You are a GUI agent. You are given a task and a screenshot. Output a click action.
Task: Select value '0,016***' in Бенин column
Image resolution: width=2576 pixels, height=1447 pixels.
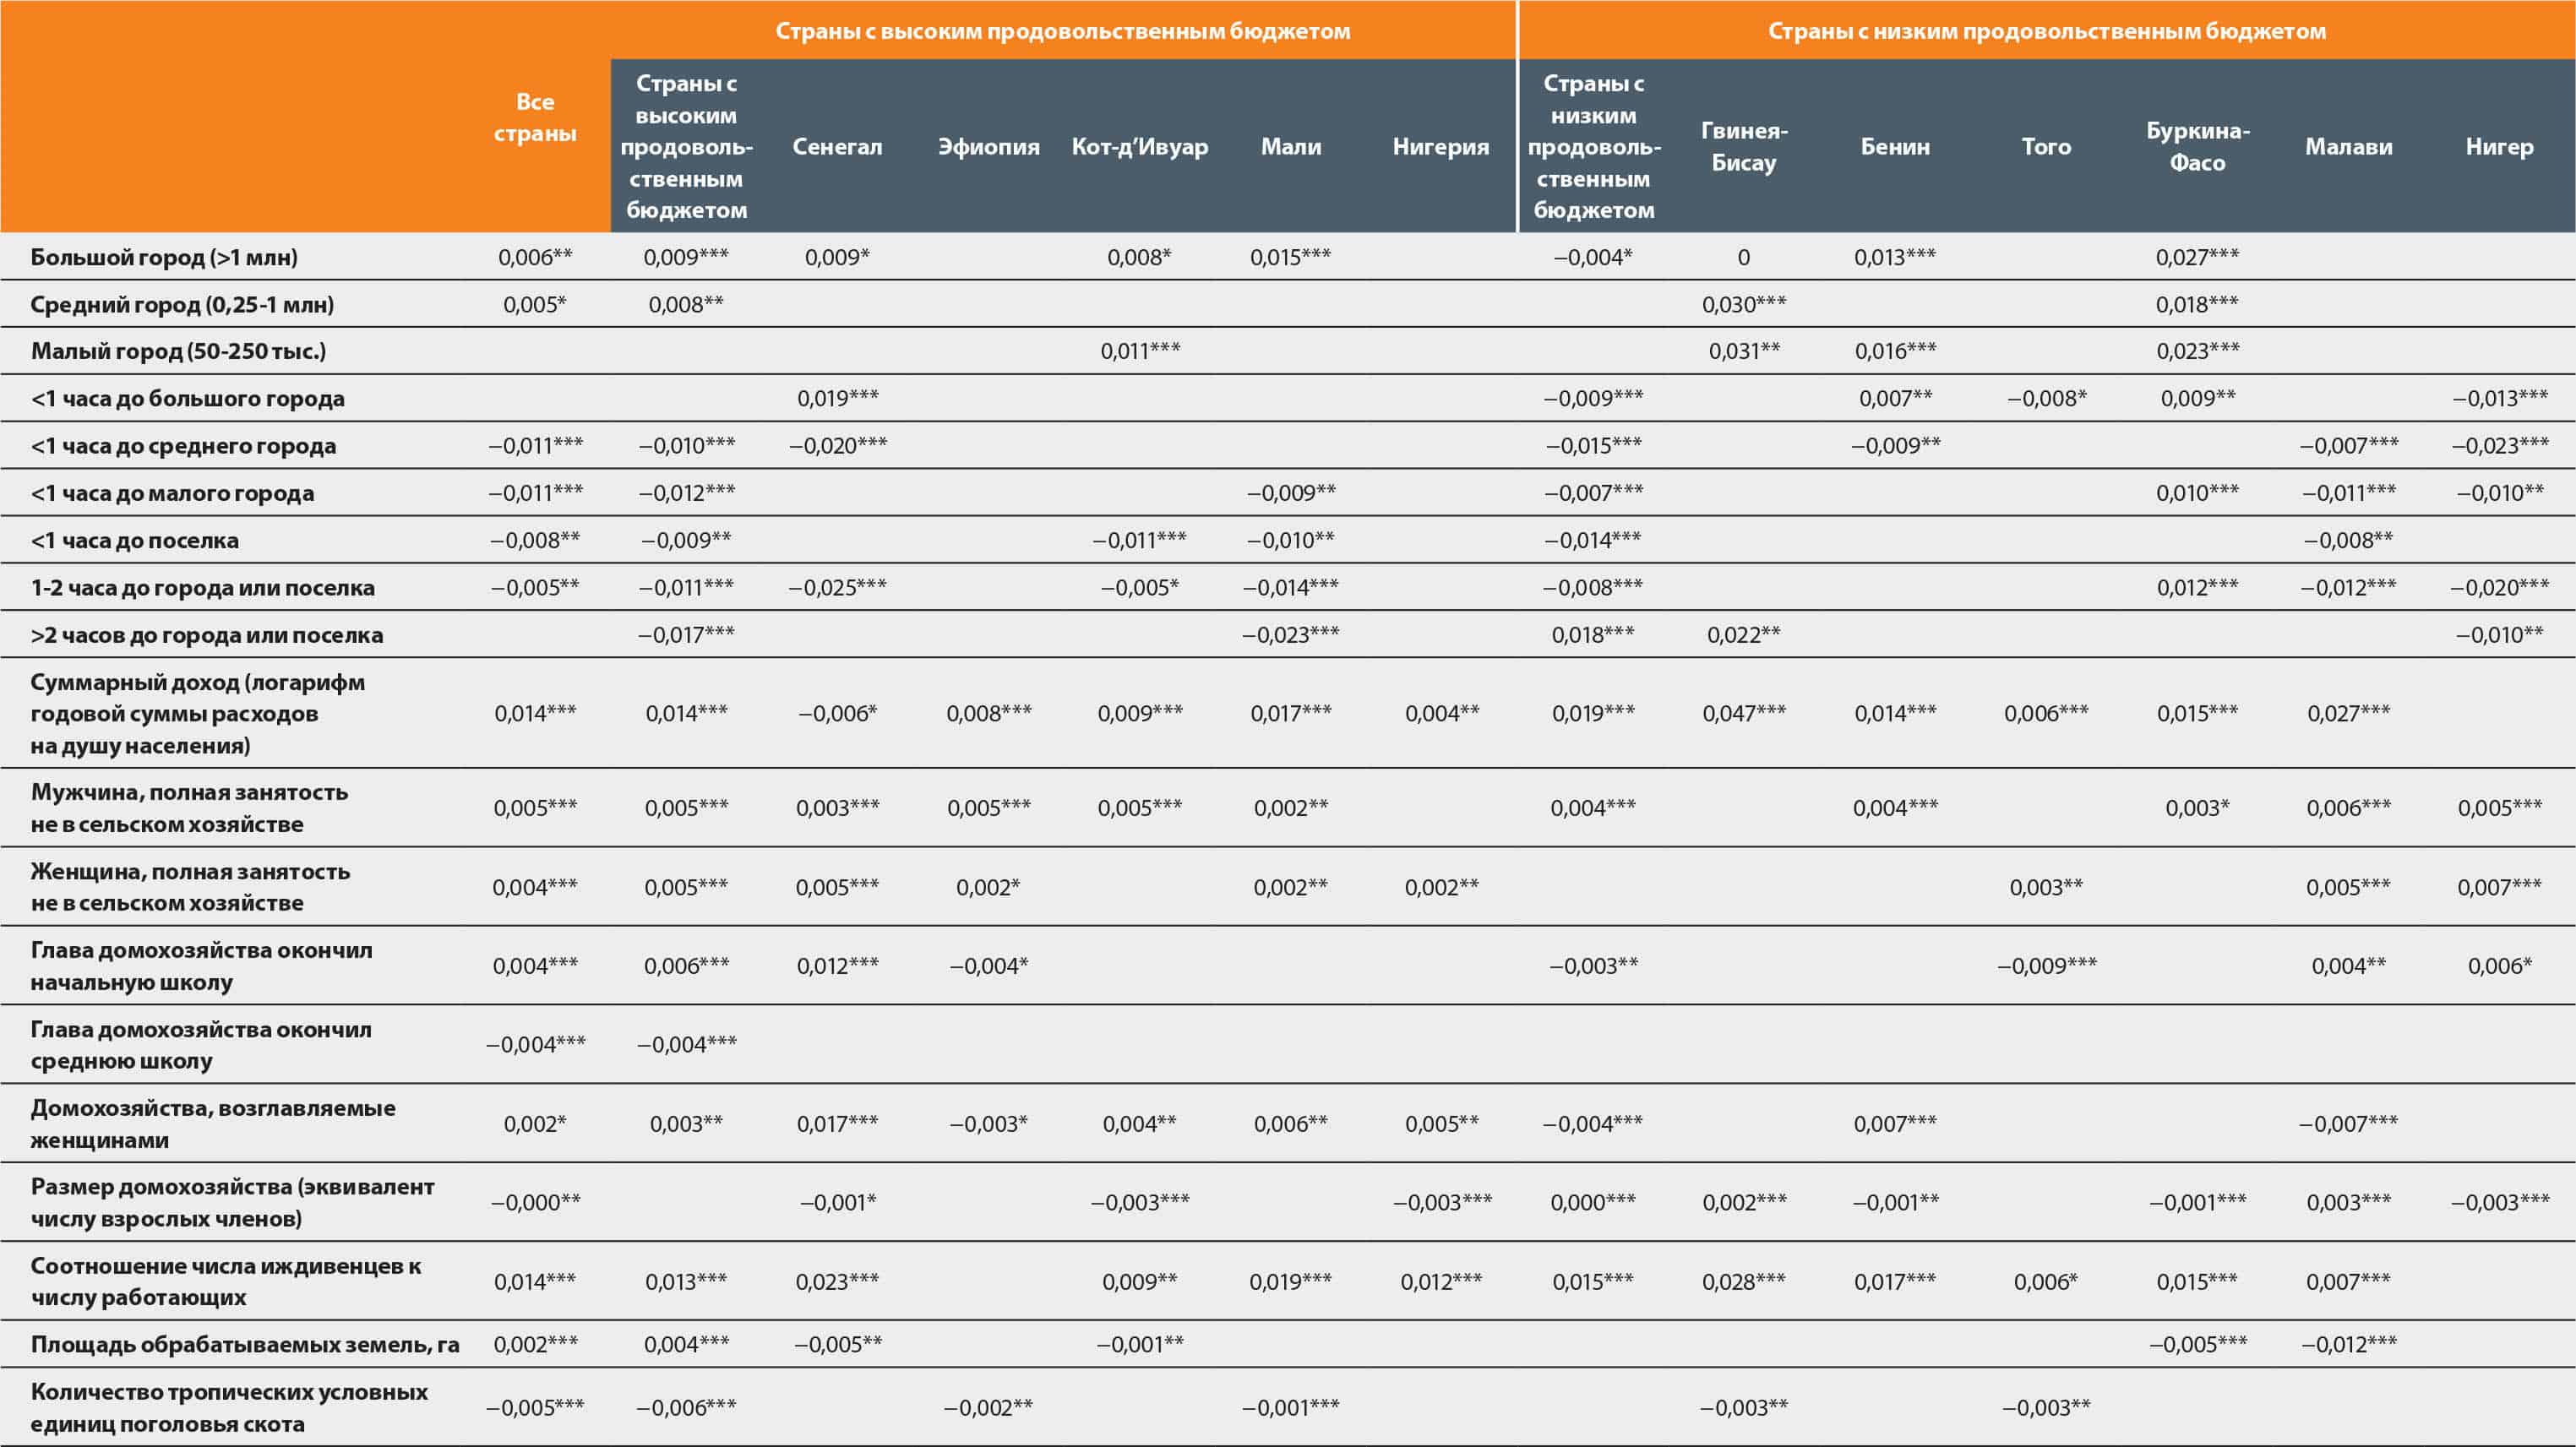coord(1895,351)
